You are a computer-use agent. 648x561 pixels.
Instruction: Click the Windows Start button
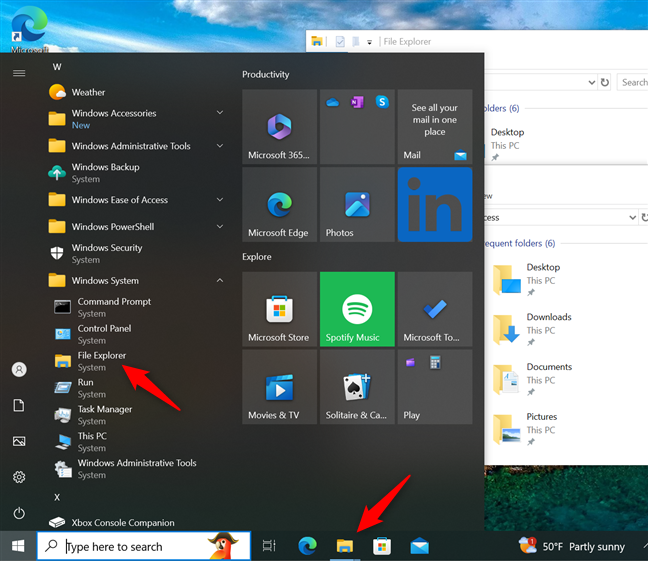18,546
